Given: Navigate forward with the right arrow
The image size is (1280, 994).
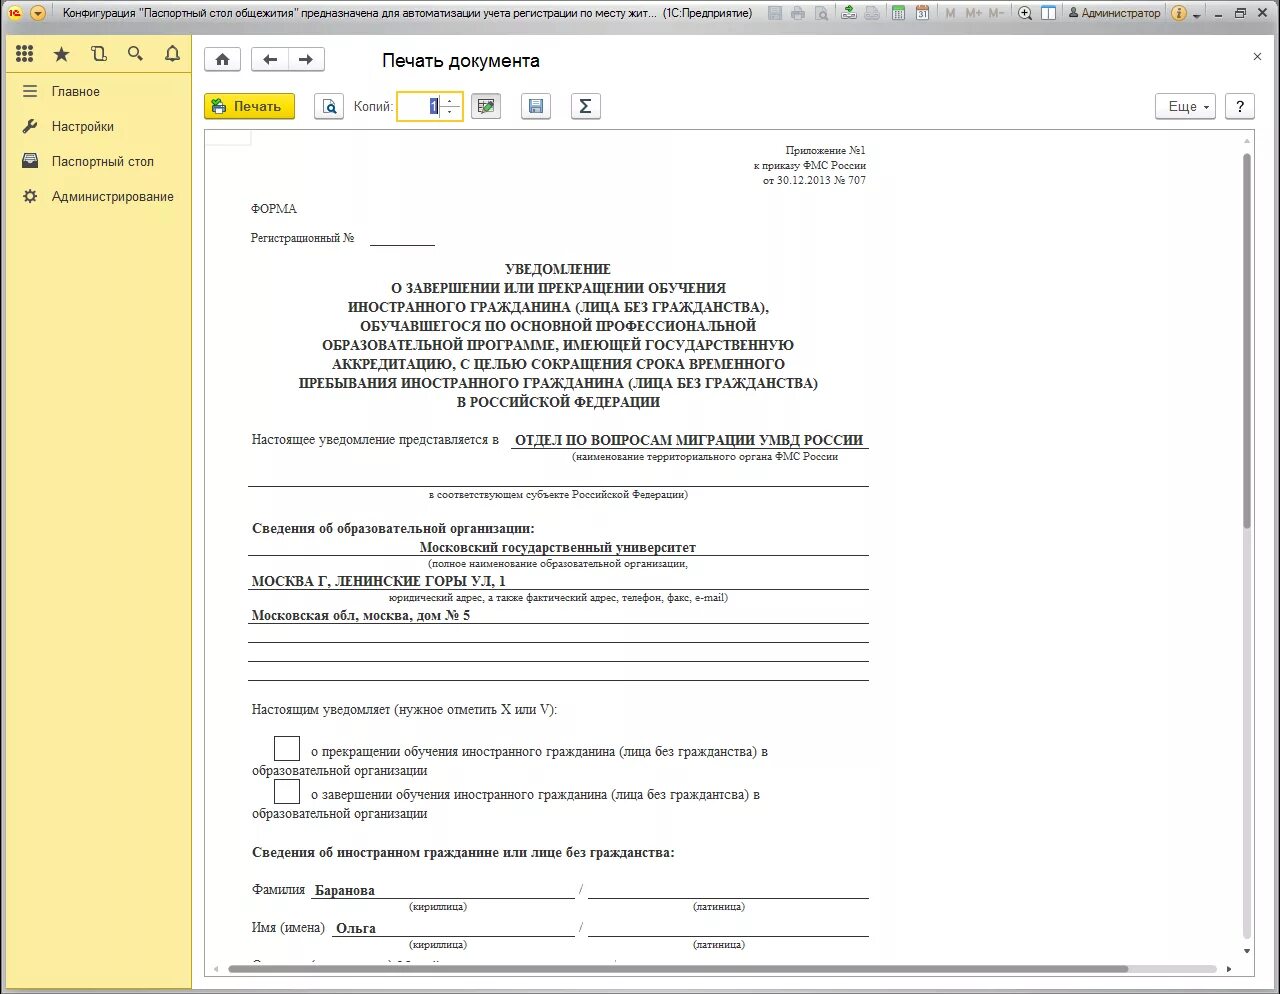Looking at the screenshot, I should click(x=306, y=60).
